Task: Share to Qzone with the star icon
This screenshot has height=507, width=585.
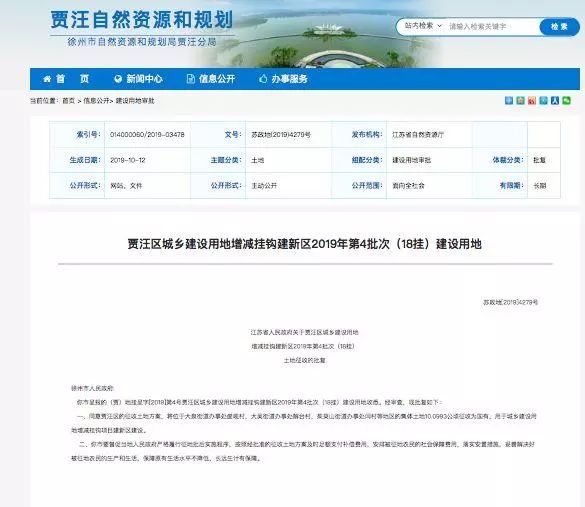Action: tap(520, 100)
